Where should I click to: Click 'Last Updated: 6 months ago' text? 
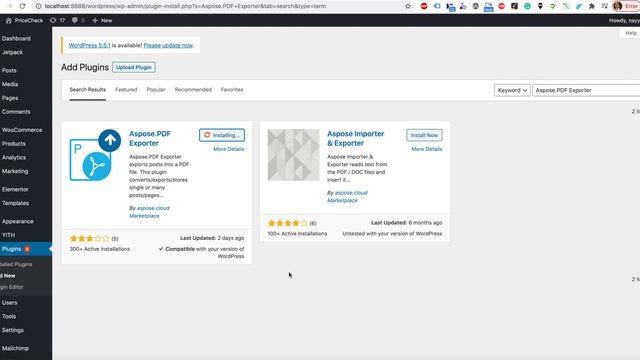(x=407, y=223)
